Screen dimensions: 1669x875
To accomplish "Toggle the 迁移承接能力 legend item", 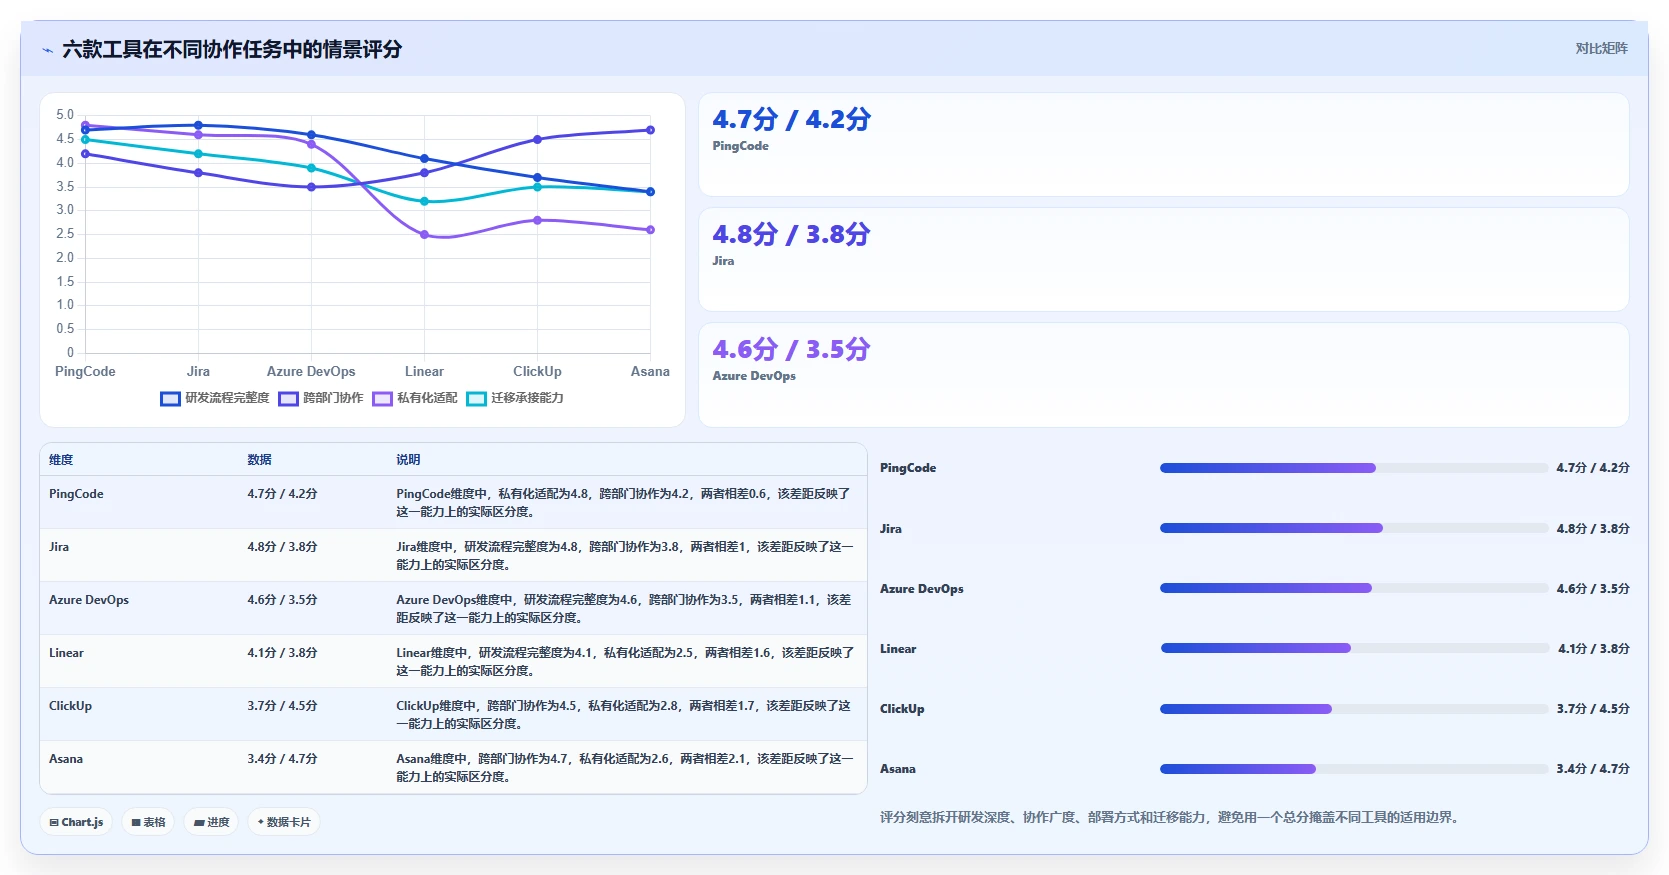I will click(x=515, y=398).
